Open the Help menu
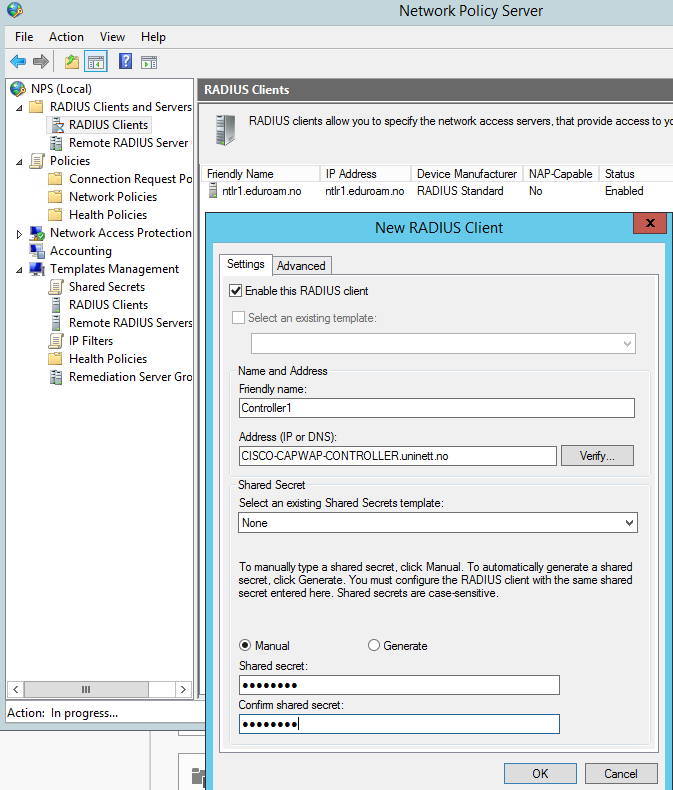 (153, 37)
